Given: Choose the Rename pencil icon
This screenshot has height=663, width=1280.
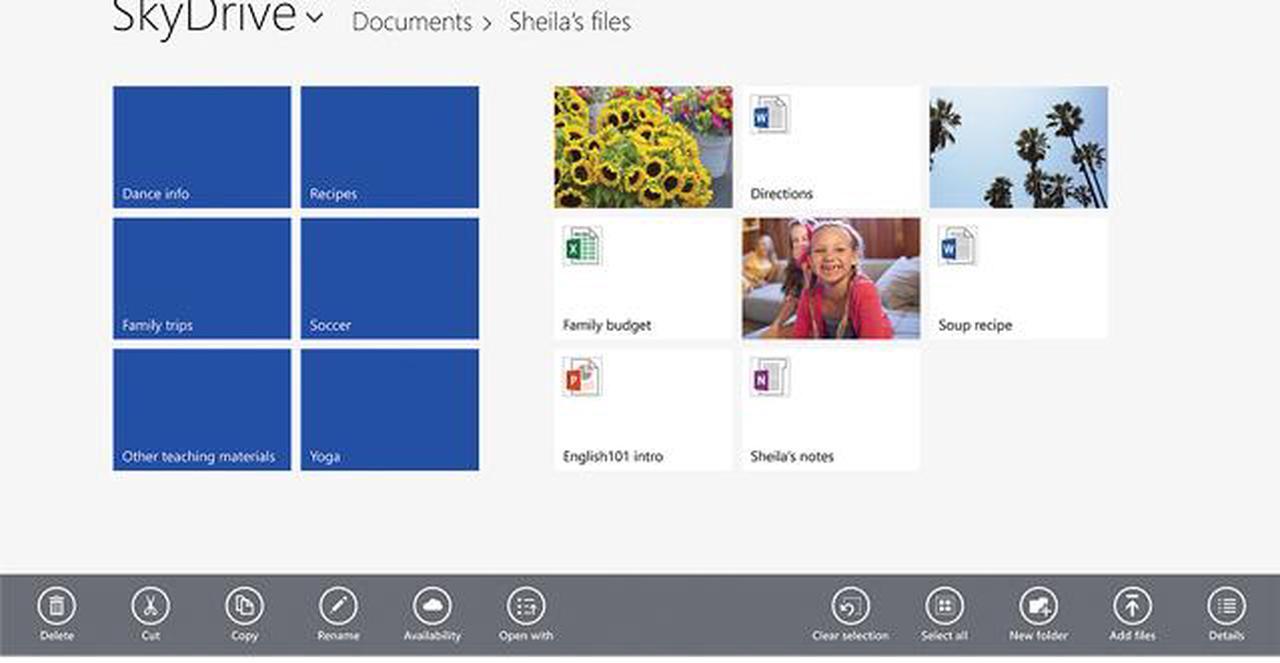Looking at the screenshot, I should [x=338, y=606].
